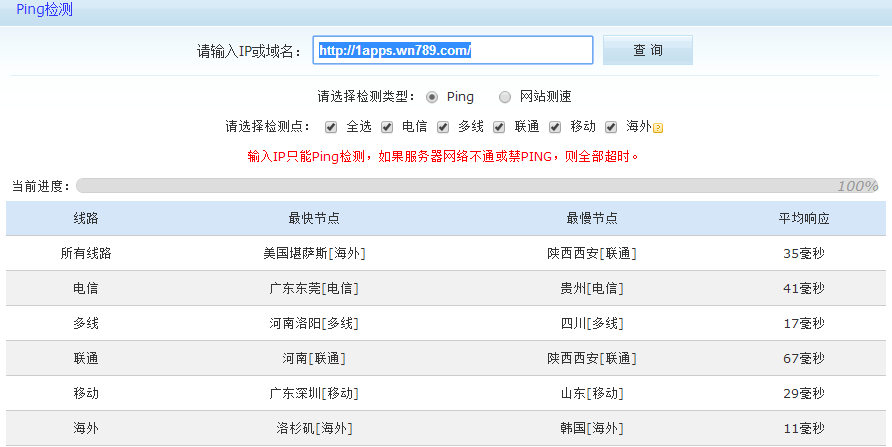Select the Ping radio button

(432, 97)
